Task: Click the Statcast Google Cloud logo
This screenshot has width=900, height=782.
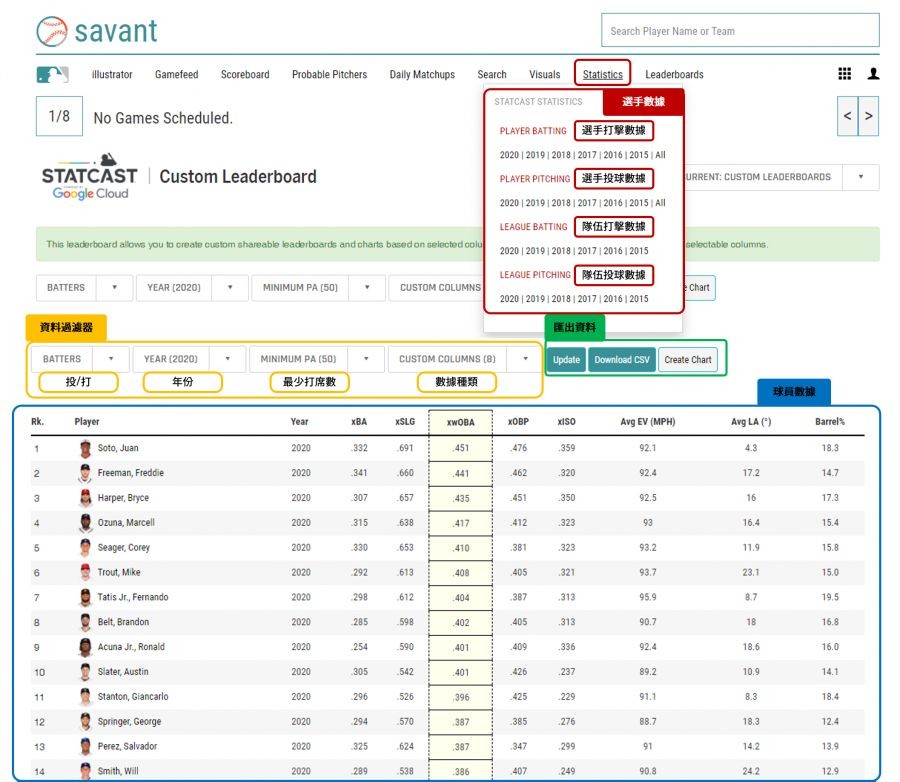Action: tap(89, 177)
